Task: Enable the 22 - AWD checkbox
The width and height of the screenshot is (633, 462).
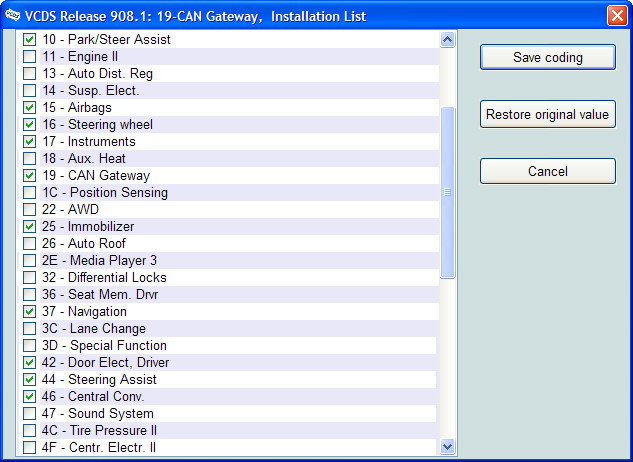Action: pyautogui.click(x=29, y=210)
